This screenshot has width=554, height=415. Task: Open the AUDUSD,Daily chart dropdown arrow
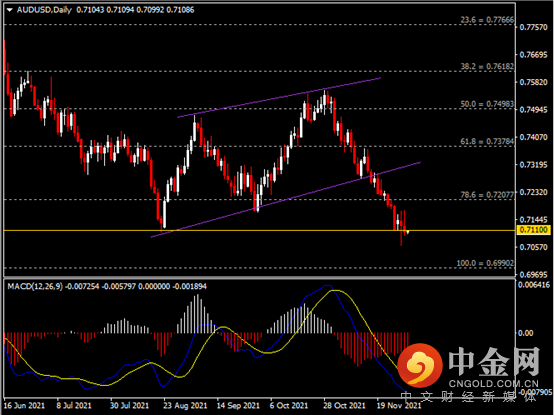(10, 10)
